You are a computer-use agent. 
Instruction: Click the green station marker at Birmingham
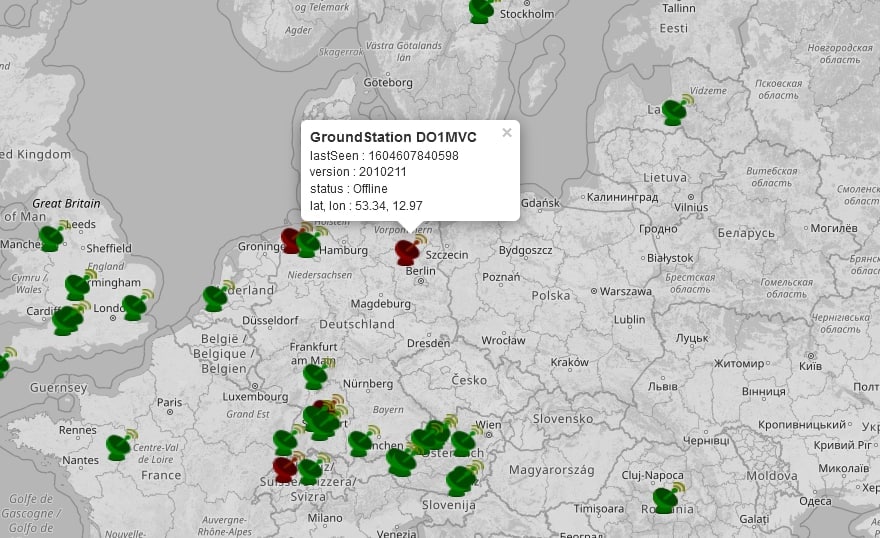78,287
